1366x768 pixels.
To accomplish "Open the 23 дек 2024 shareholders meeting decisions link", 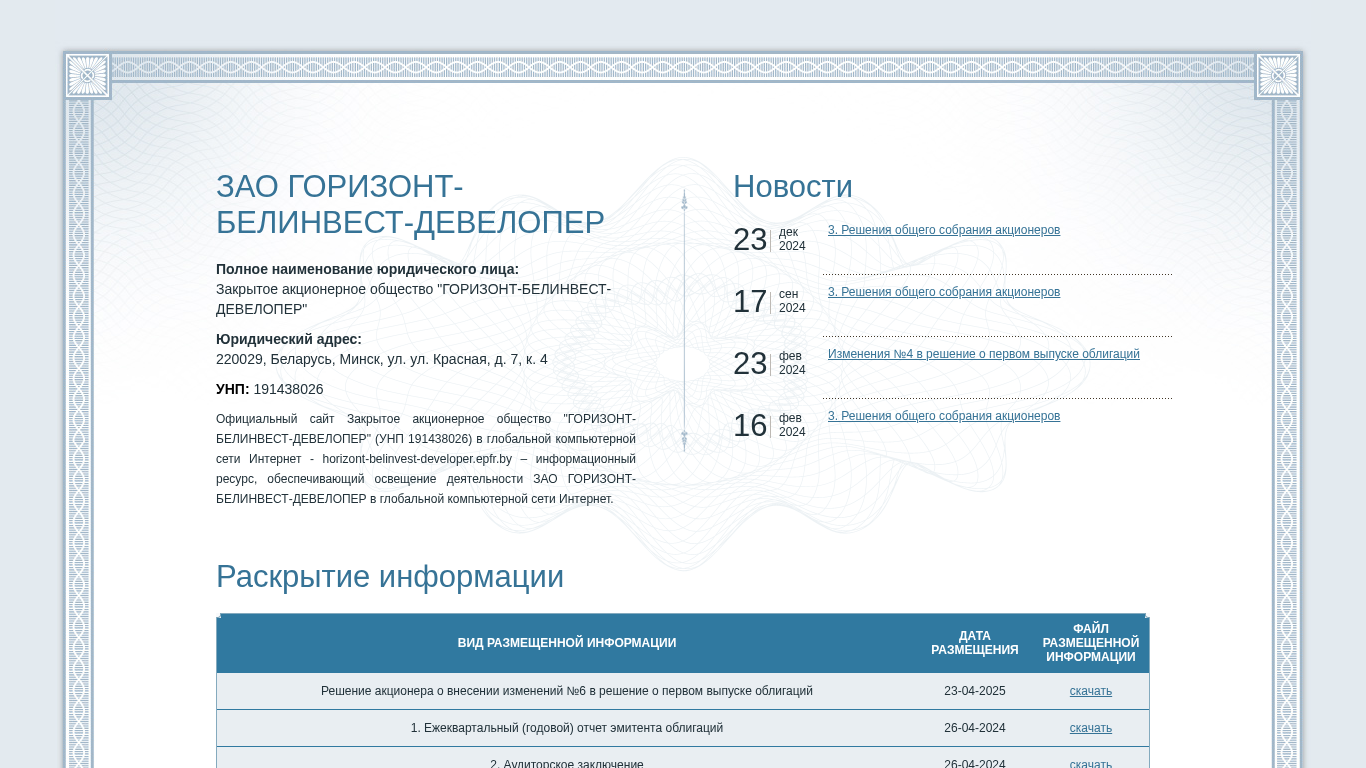I will pyautogui.click(x=944, y=230).
